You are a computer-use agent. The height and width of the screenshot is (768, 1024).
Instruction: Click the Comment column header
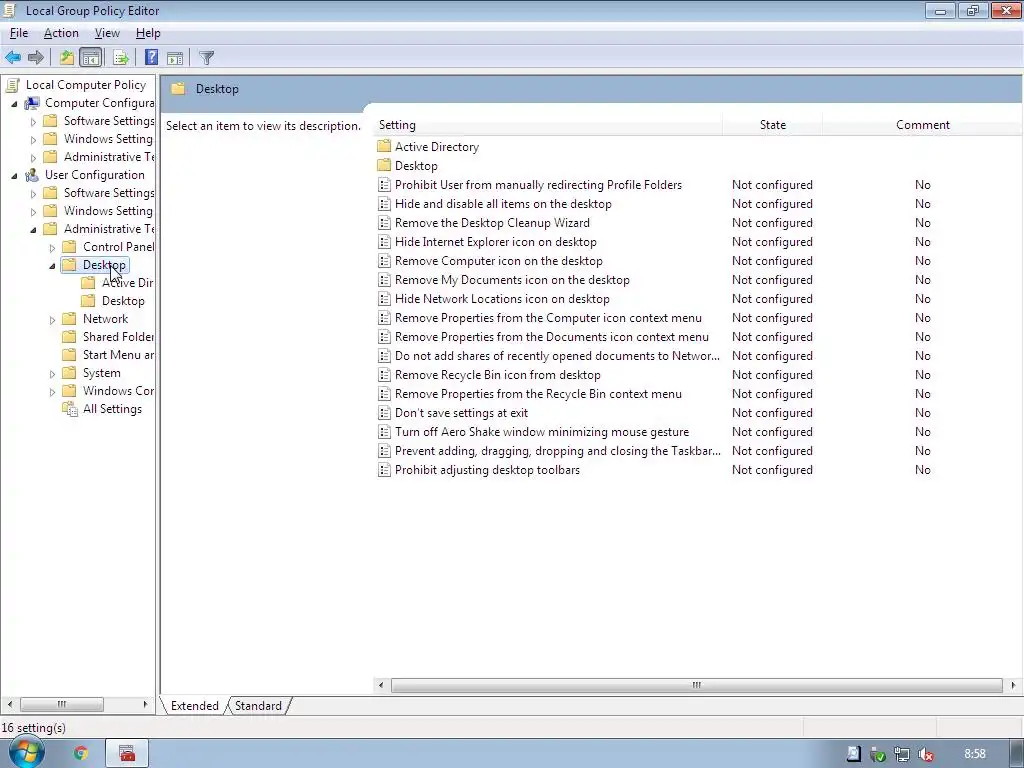pyautogui.click(x=922, y=125)
